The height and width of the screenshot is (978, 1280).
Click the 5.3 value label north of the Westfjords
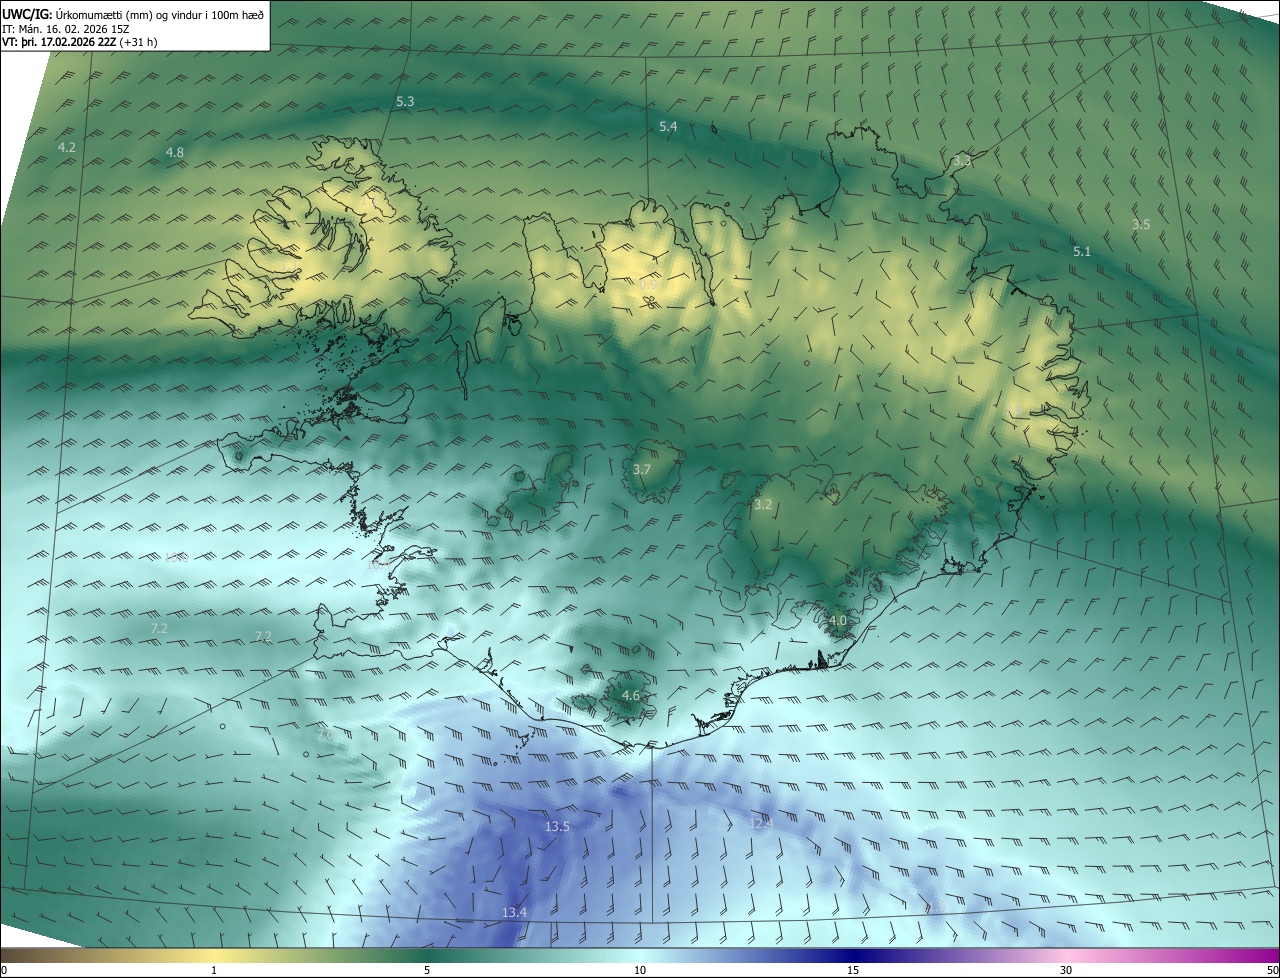405,102
